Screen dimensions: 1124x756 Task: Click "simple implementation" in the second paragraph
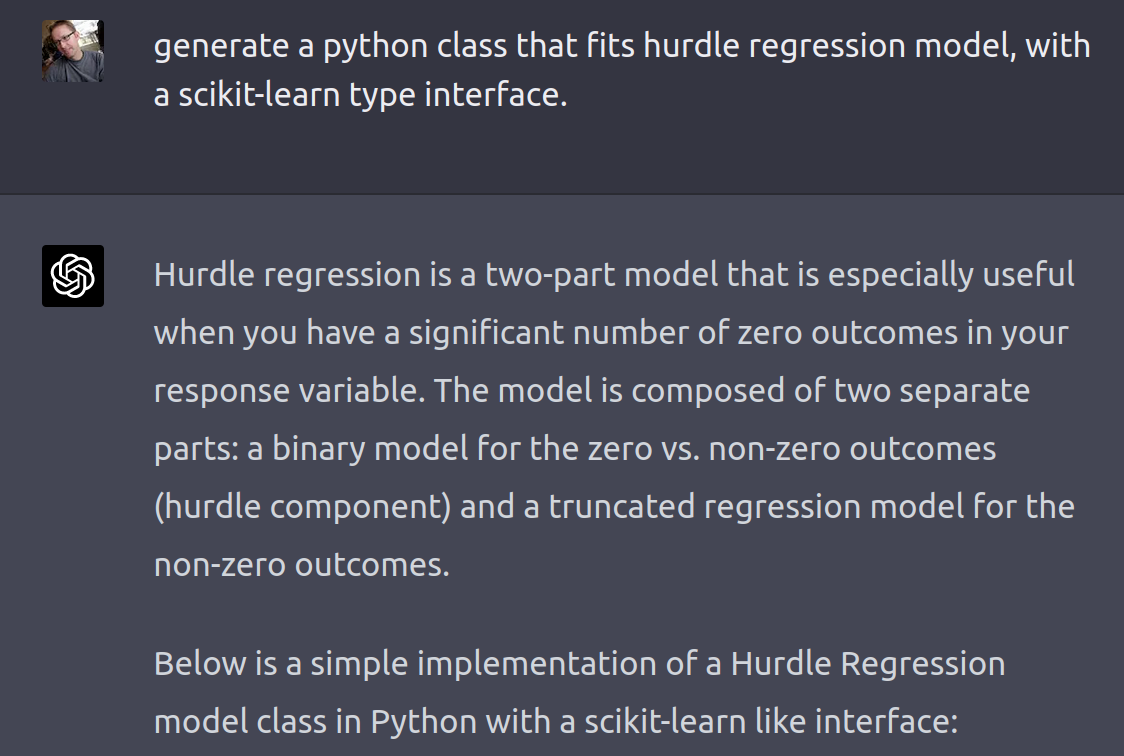point(492,663)
